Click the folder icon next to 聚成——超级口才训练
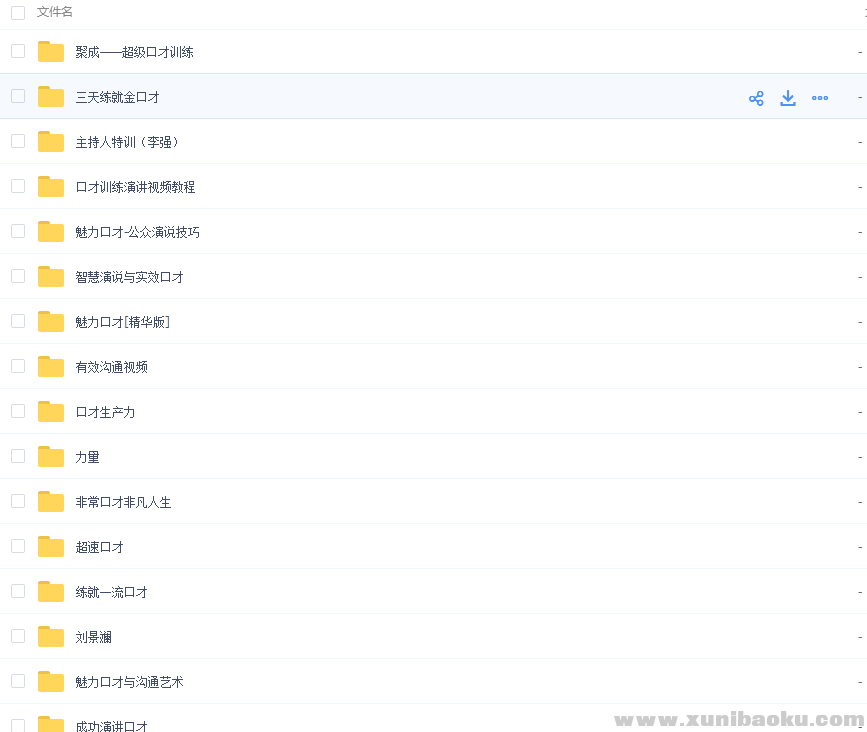867x732 pixels. pos(50,52)
